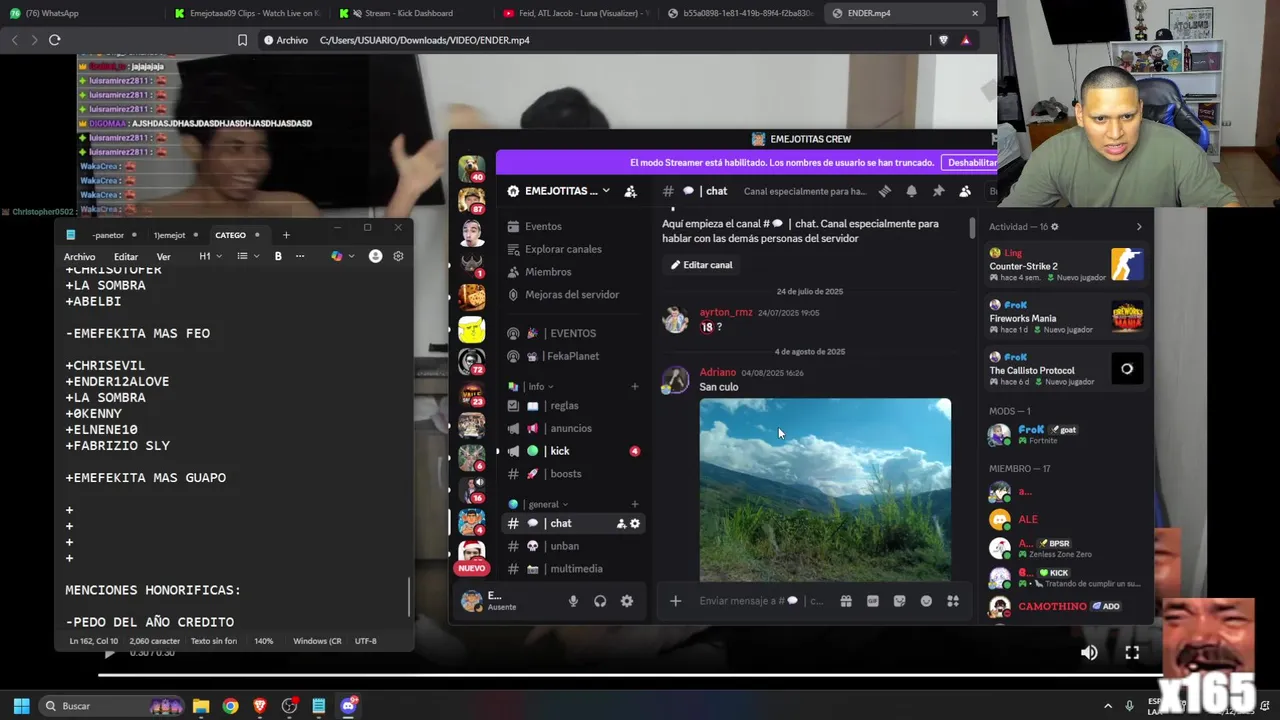Open Copilot dropdown arrow in Notepad
The image size is (1280, 720).
[x=351, y=256]
